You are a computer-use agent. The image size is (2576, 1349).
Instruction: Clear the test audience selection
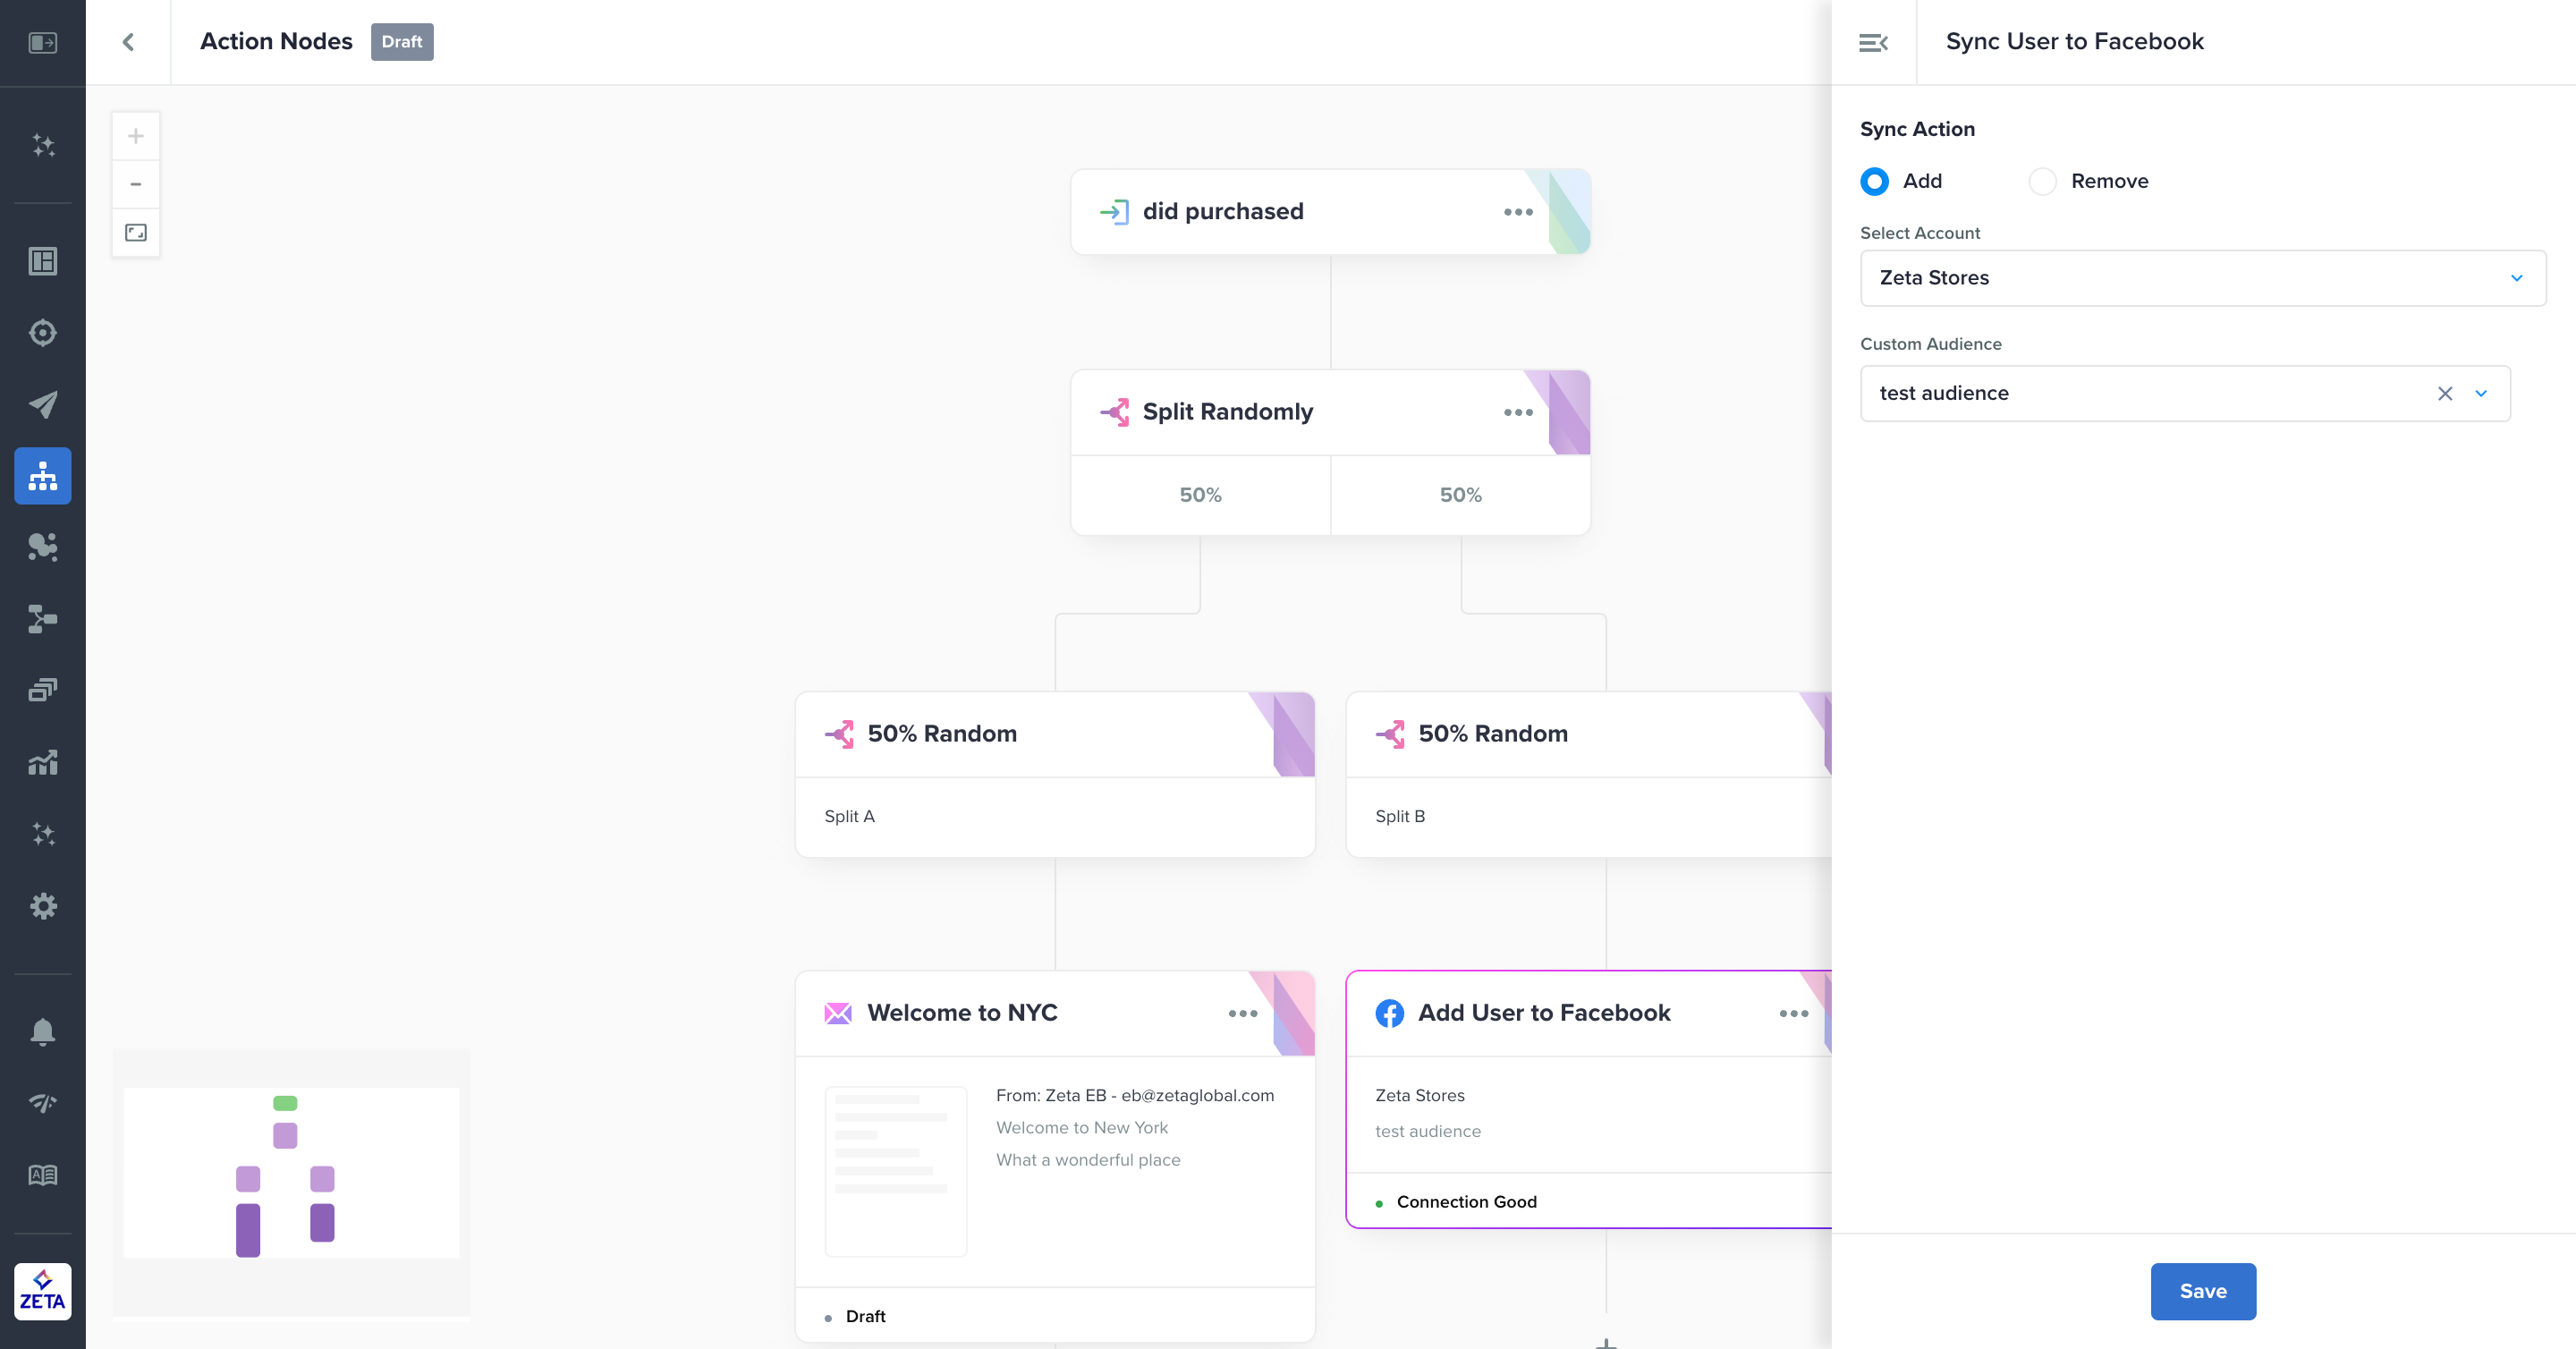point(2445,394)
